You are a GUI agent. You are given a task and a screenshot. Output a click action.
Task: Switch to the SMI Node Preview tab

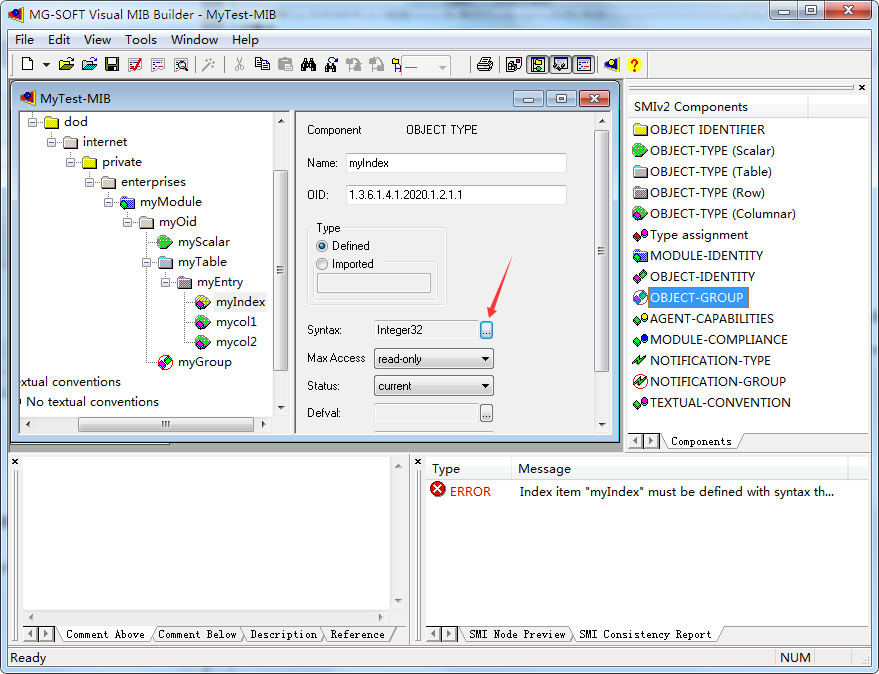(517, 634)
